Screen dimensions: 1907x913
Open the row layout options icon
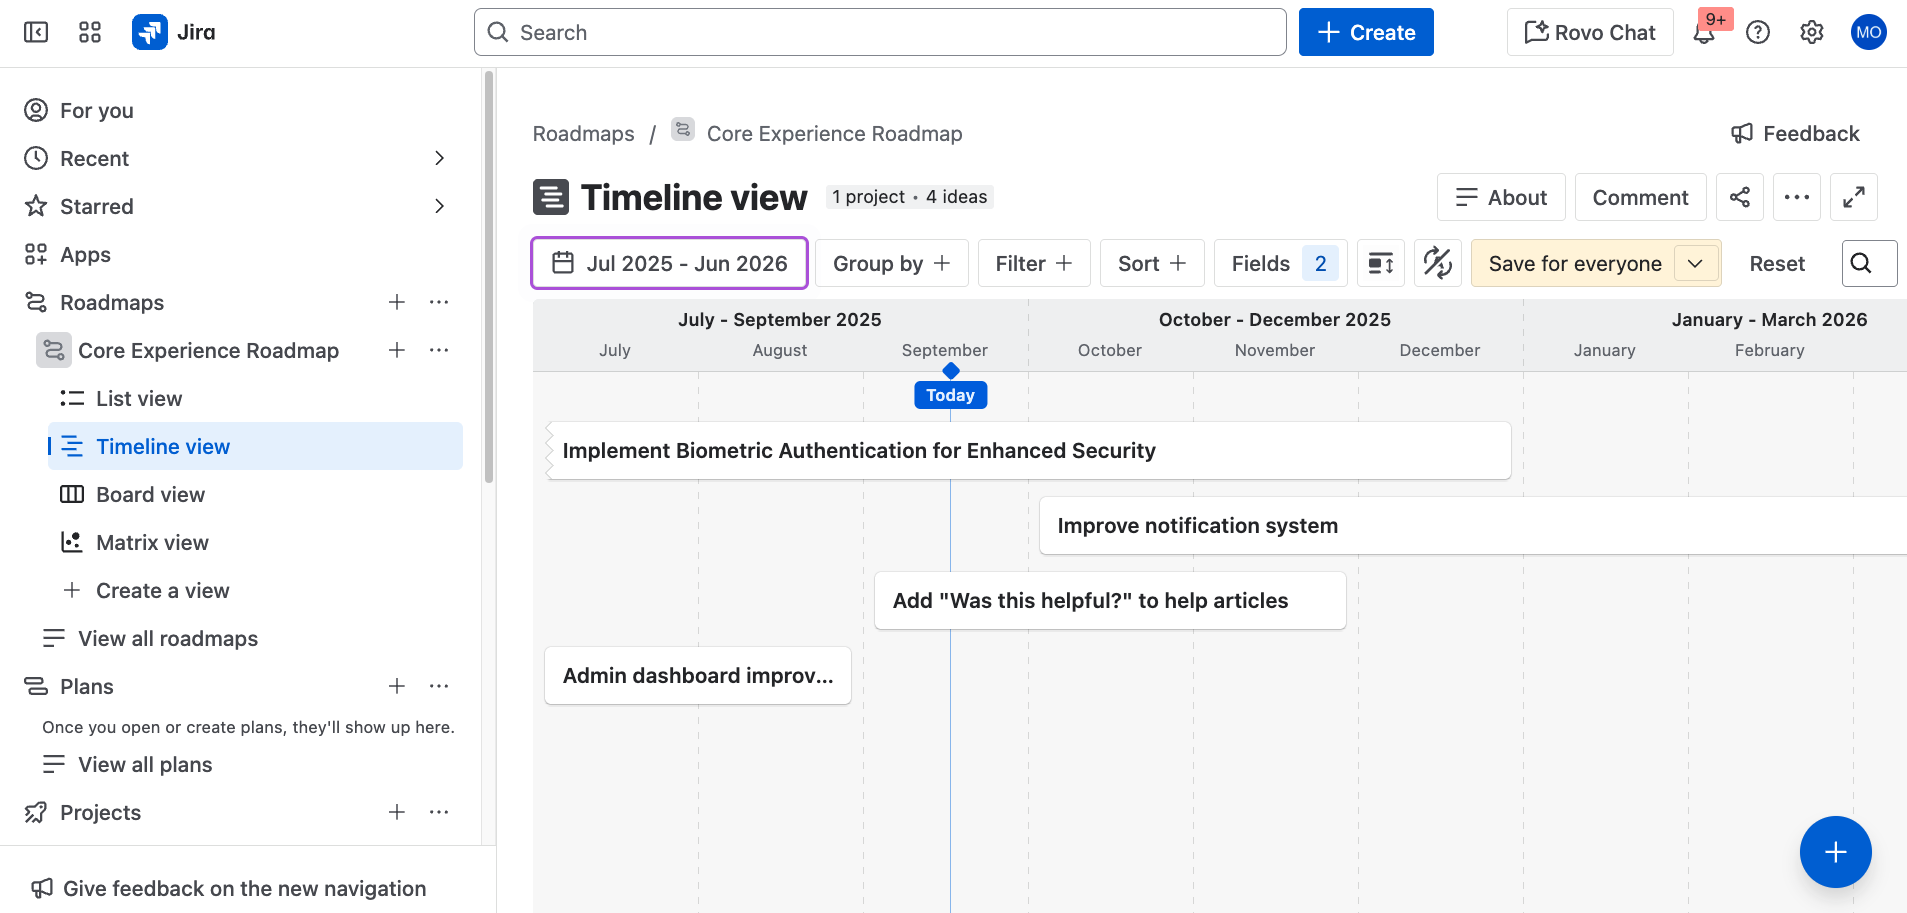pos(1381,263)
